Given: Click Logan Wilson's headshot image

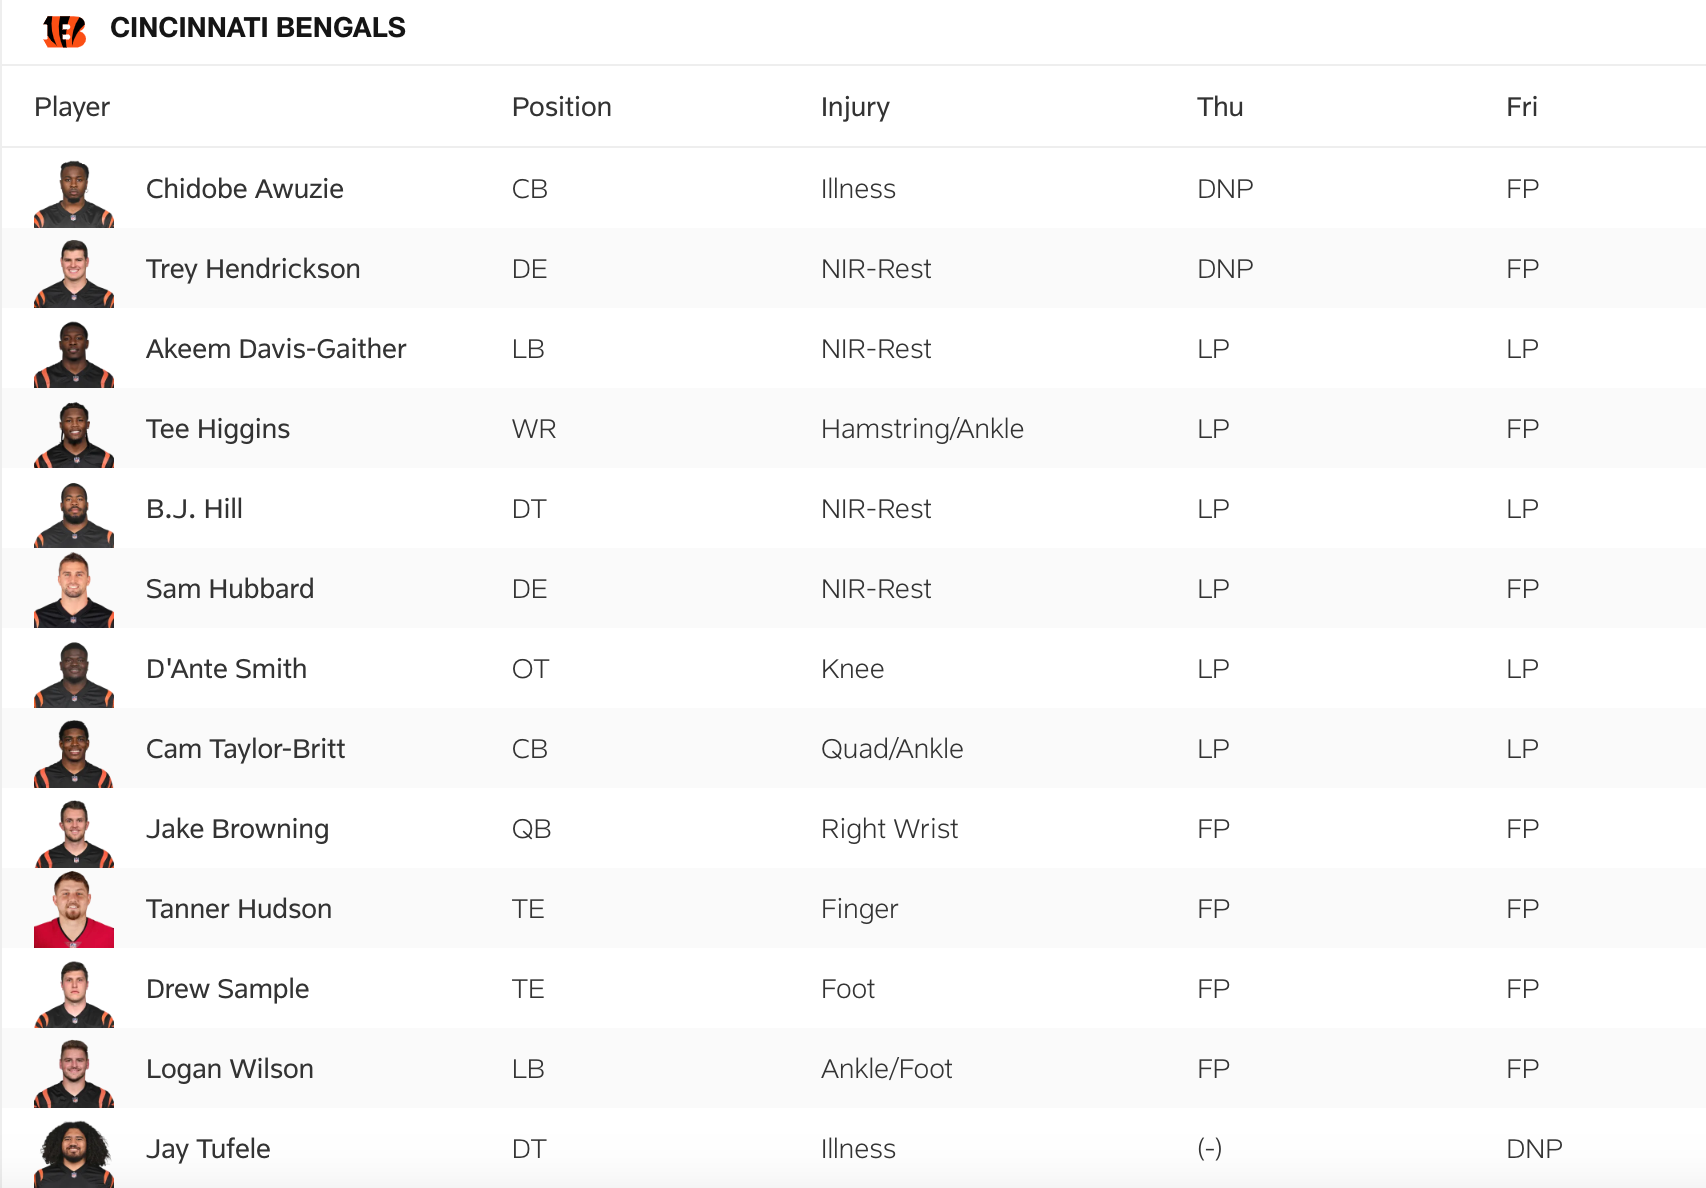Looking at the screenshot, I should tap(74, 1074).
